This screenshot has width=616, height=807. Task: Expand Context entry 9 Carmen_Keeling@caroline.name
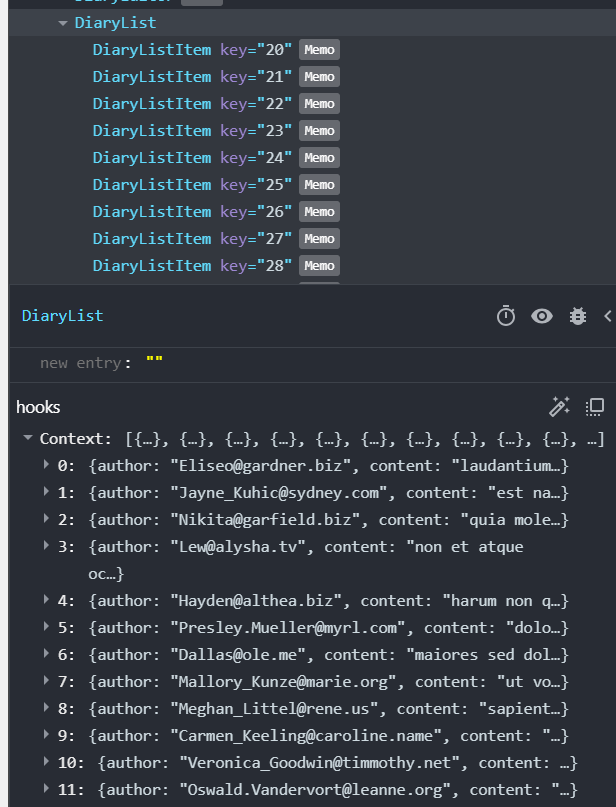click(x=46, y=735)
